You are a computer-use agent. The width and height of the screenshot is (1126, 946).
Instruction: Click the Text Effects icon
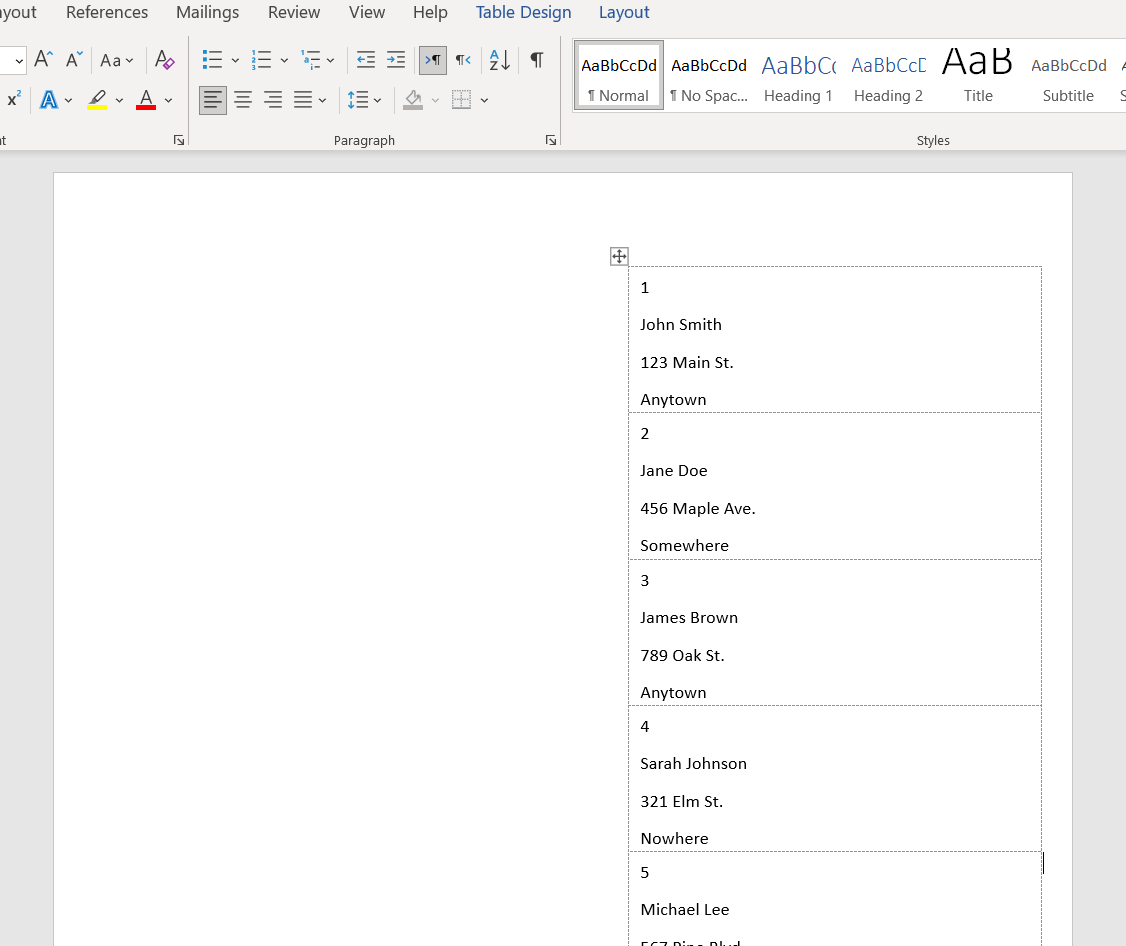coord(47,99)
